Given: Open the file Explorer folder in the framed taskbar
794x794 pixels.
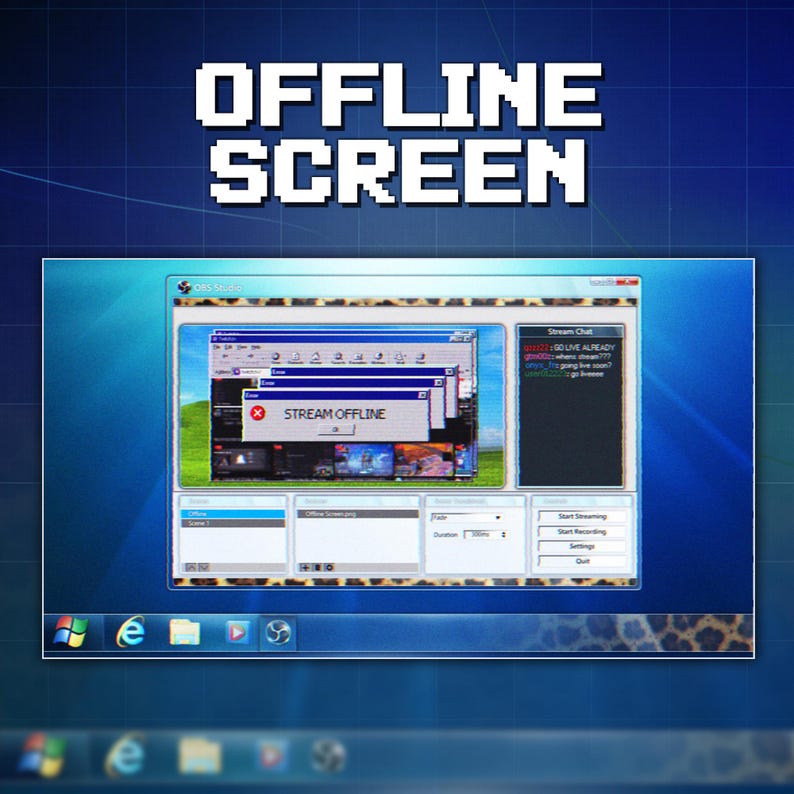Looking at the screenshot, I should (184, 632).
